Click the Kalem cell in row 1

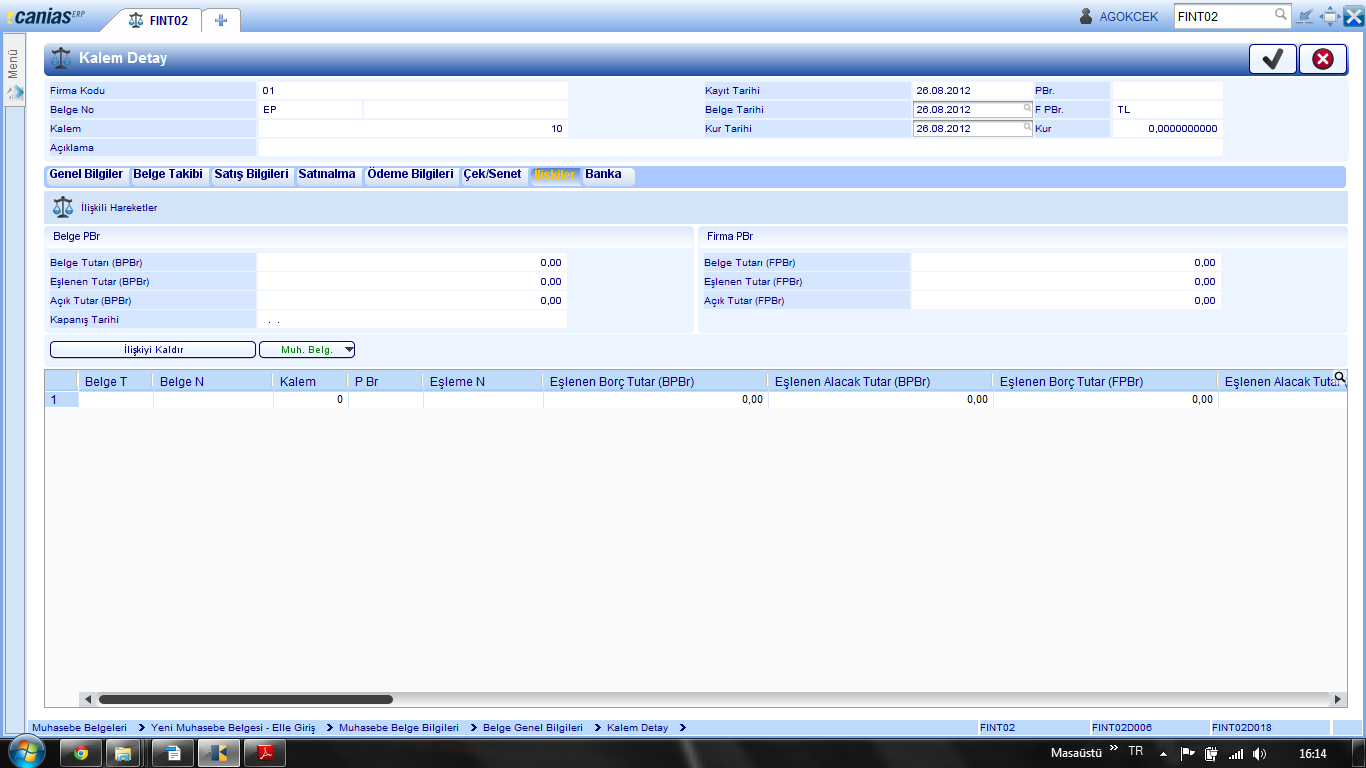311,399
